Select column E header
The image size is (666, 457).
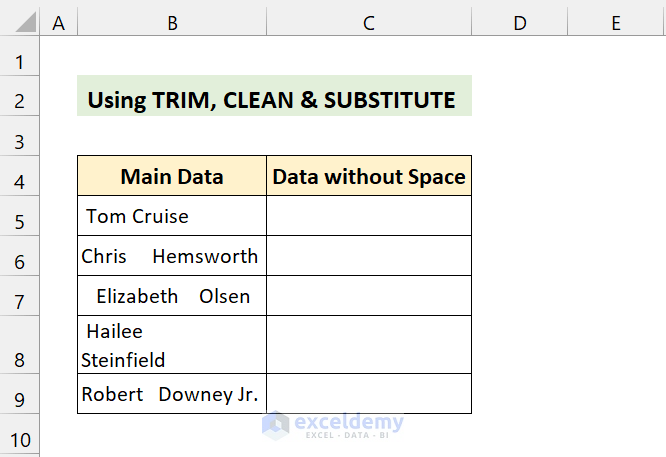click(x=615, y=23)
